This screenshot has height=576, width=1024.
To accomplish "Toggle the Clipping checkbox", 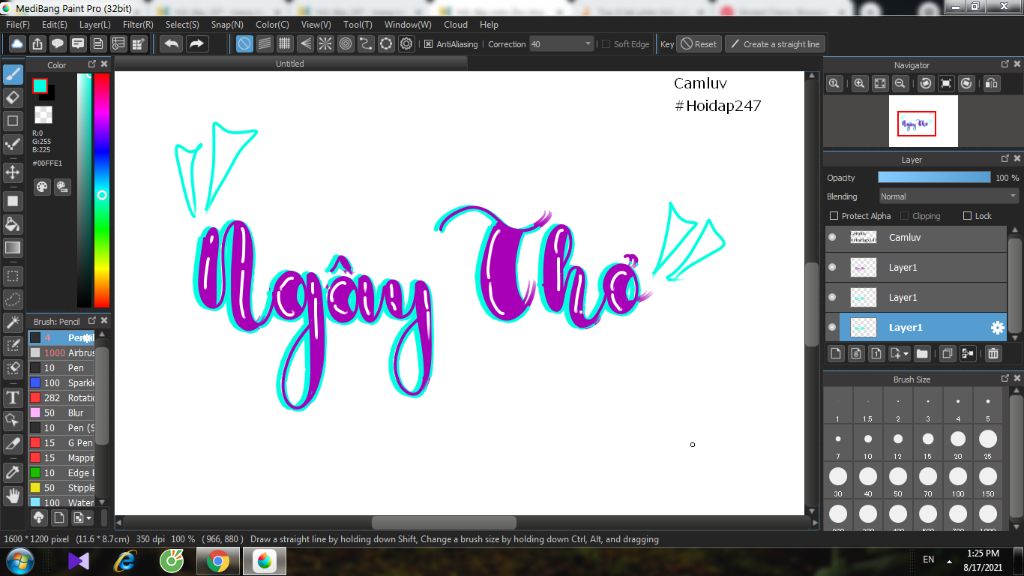I will coord(904,216).
